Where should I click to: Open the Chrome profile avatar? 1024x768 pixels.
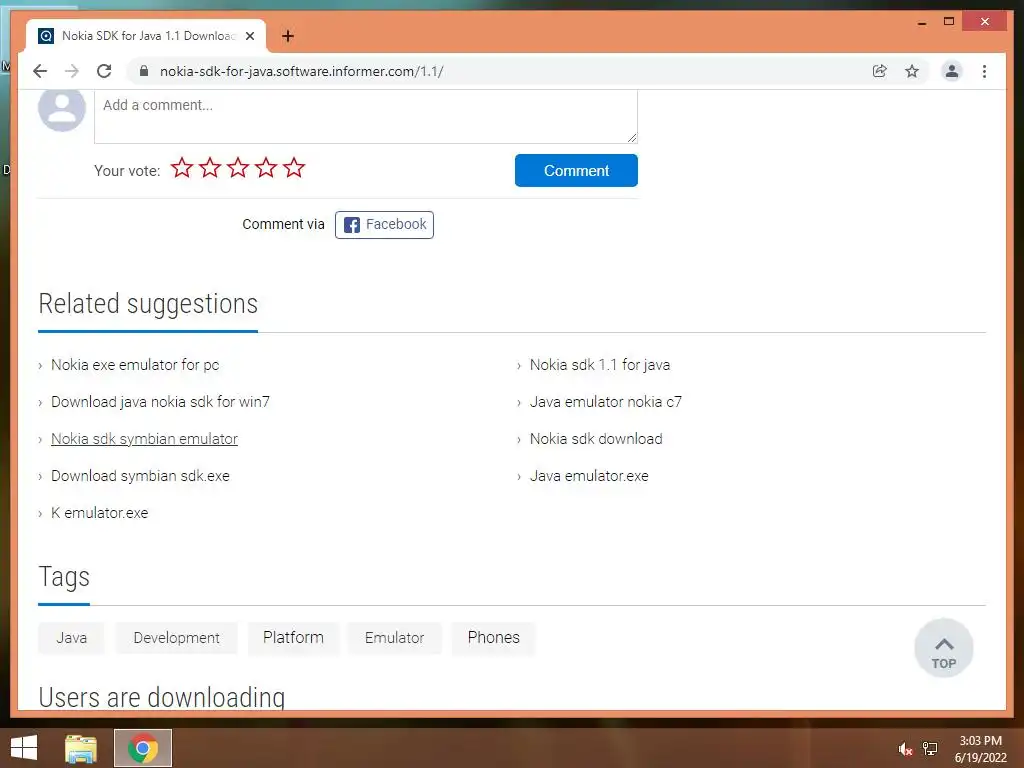[x=952, y=71]
